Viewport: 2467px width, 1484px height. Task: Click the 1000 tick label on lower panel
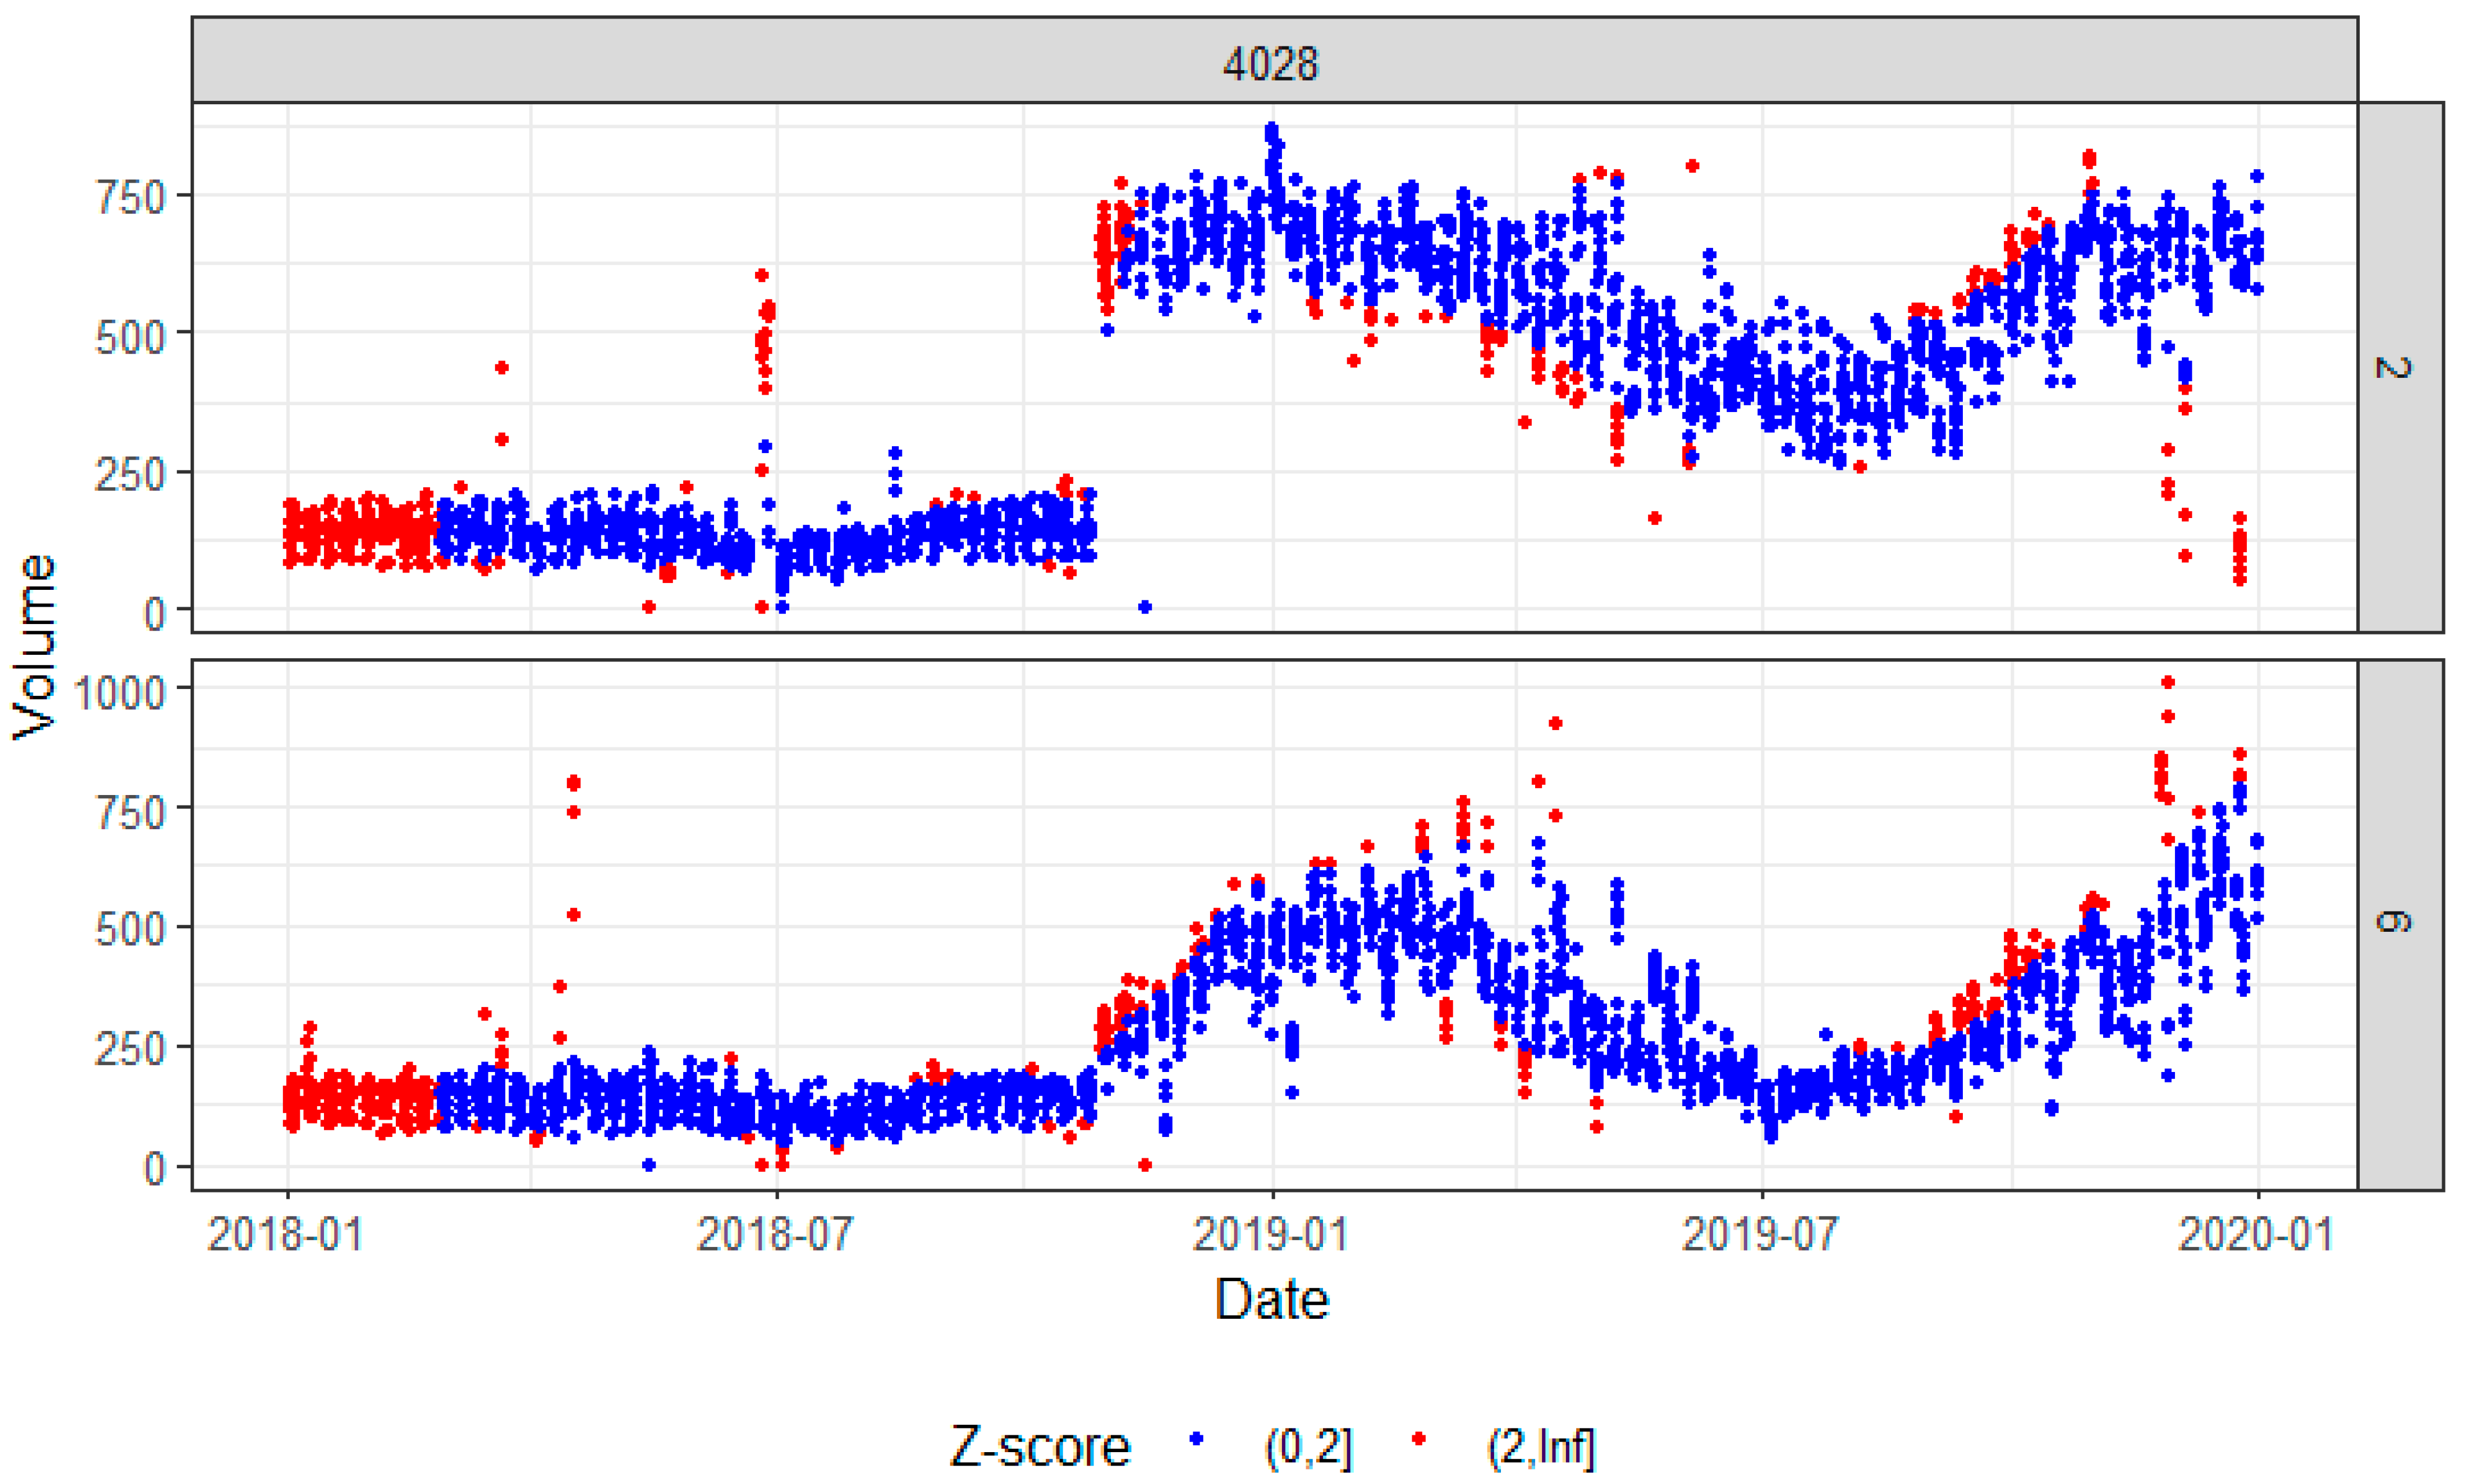tap(119, 692)
